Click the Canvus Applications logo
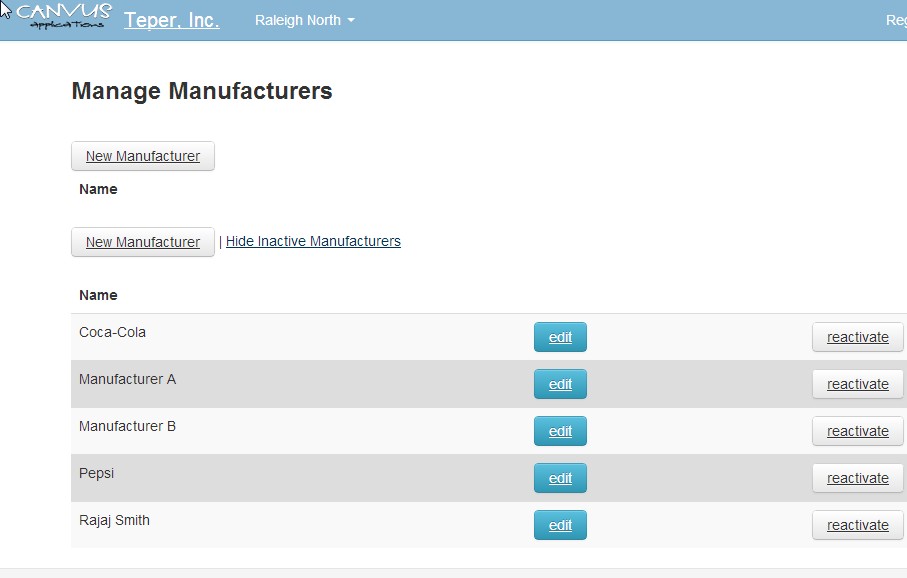 click(x=64, y=16)
